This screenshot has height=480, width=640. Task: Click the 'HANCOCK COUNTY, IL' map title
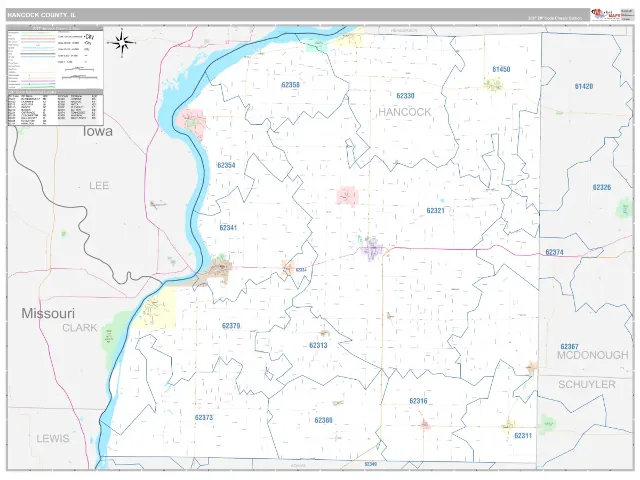[x=41, y=15]
